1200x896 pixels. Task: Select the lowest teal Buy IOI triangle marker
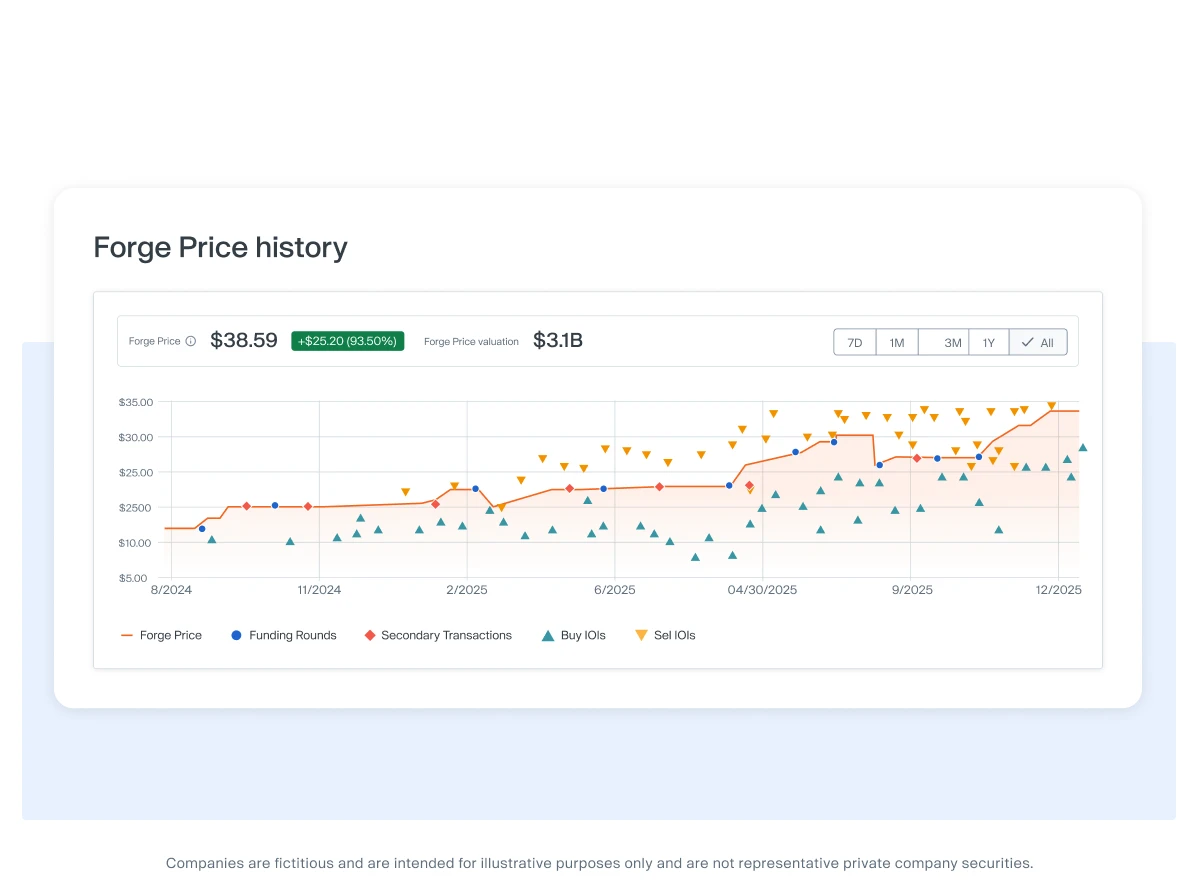point(695,557)
